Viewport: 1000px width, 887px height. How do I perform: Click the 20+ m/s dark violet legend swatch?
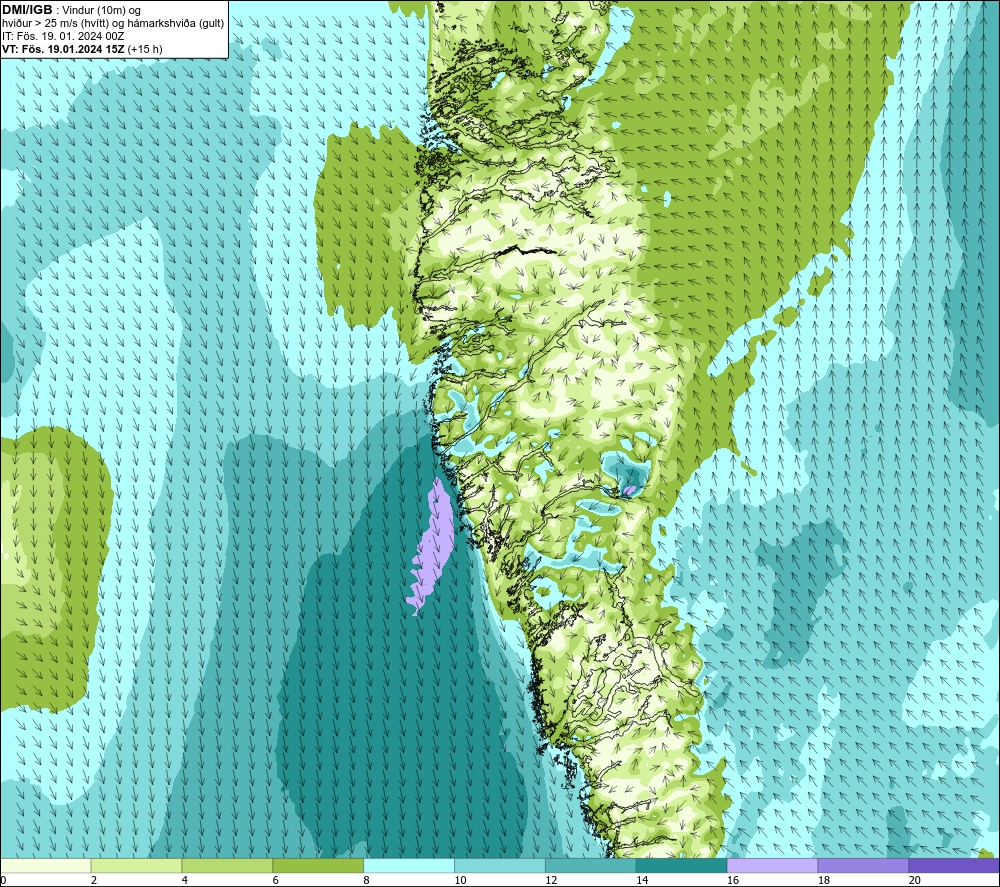pyautogui.click(x=954, y=865)
